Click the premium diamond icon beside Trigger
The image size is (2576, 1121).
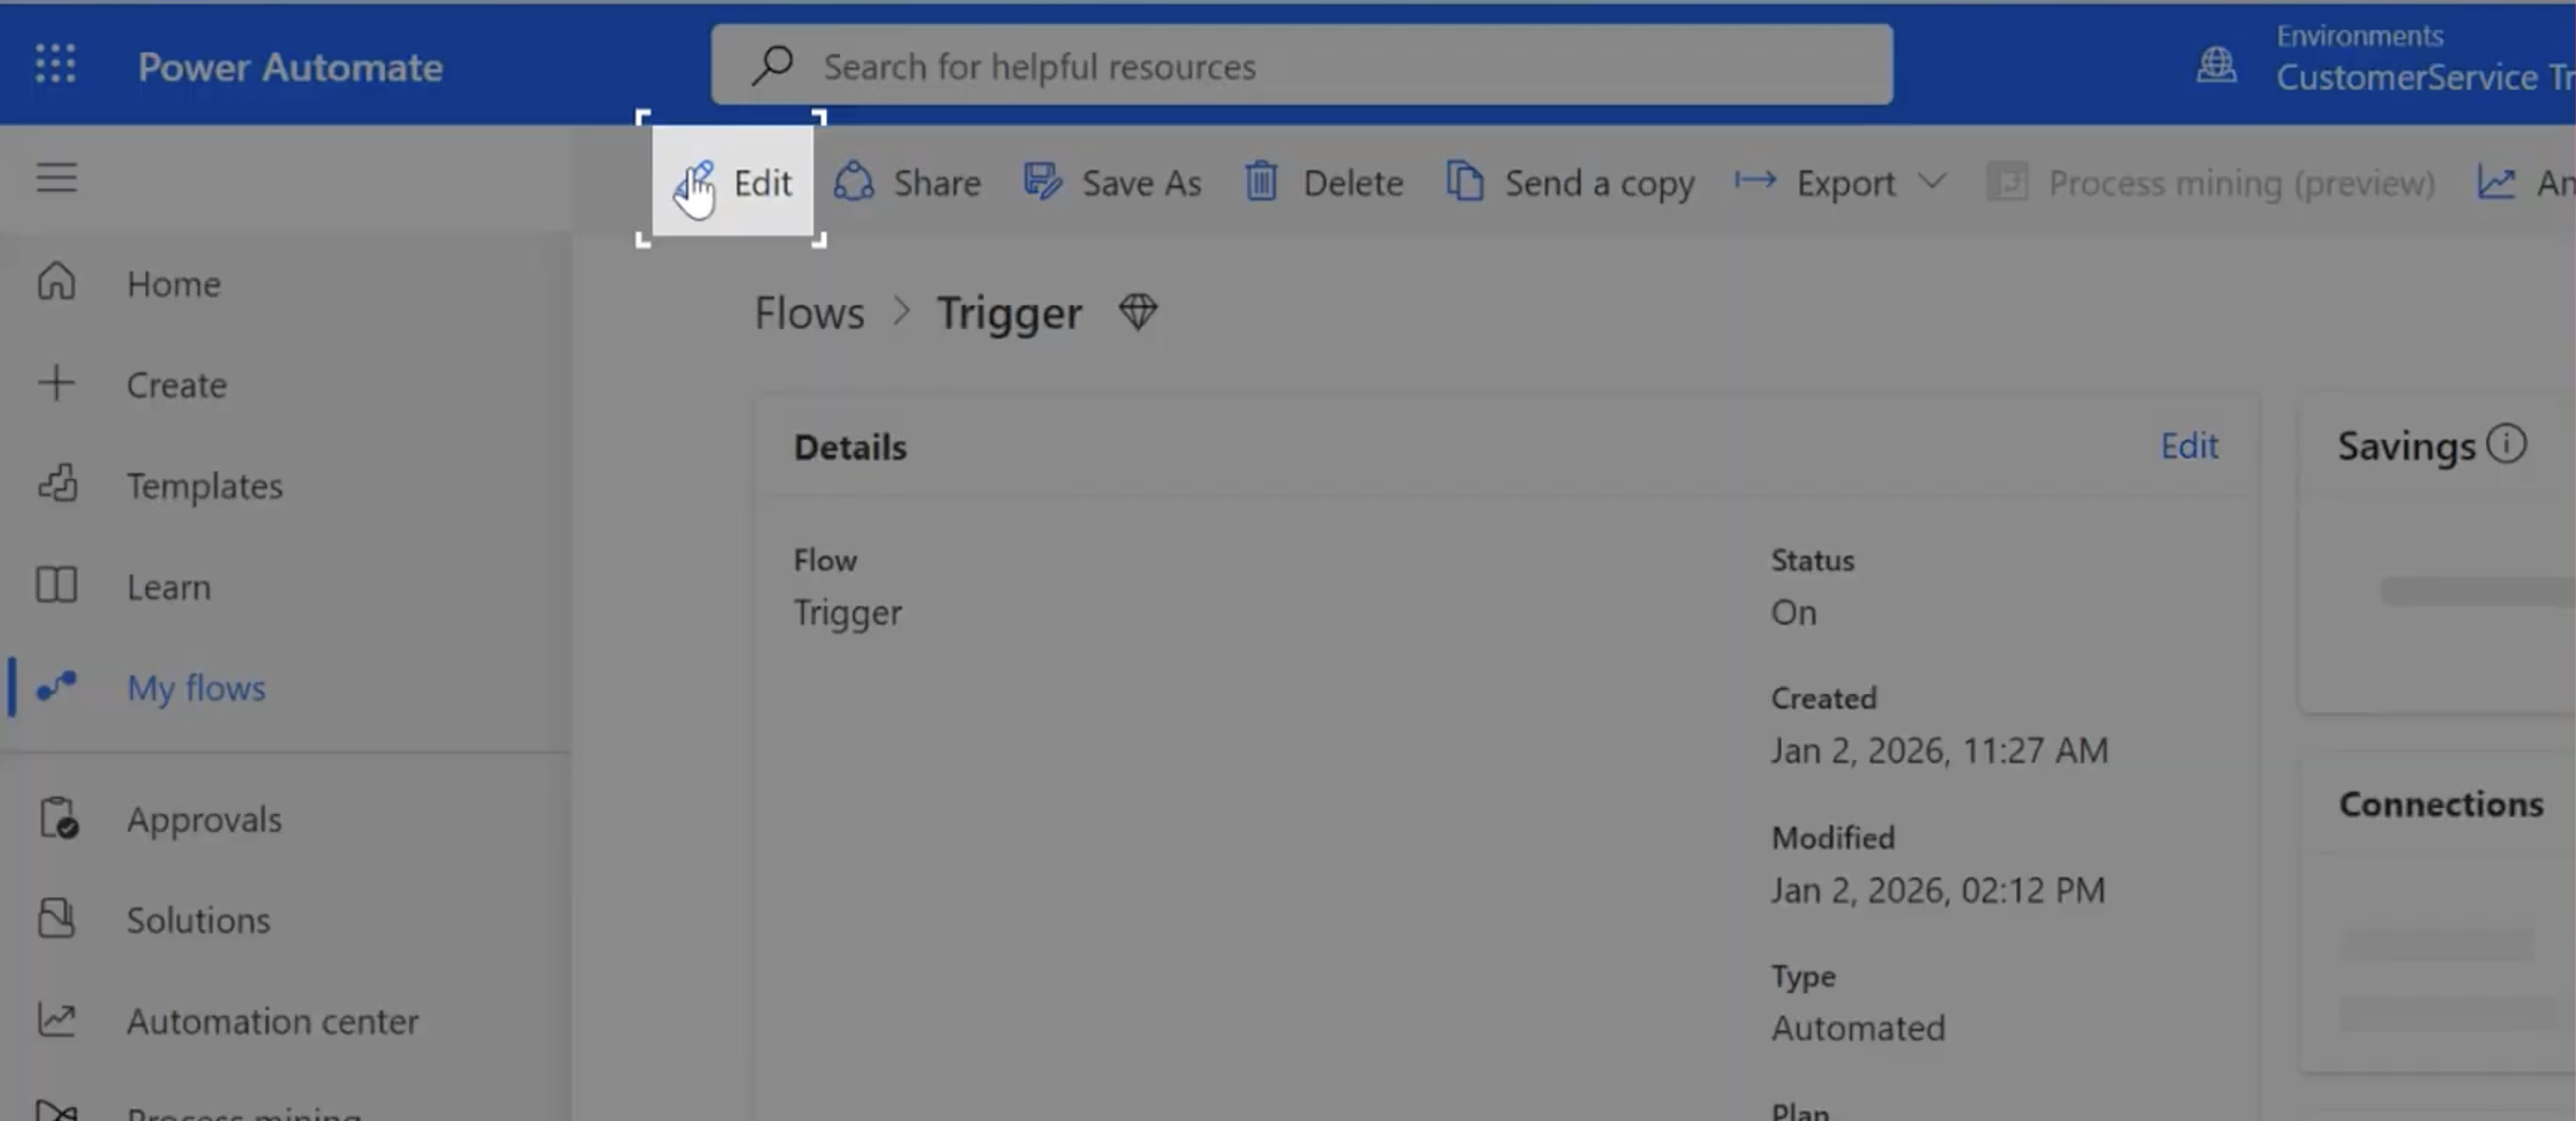coord(1138,312)
